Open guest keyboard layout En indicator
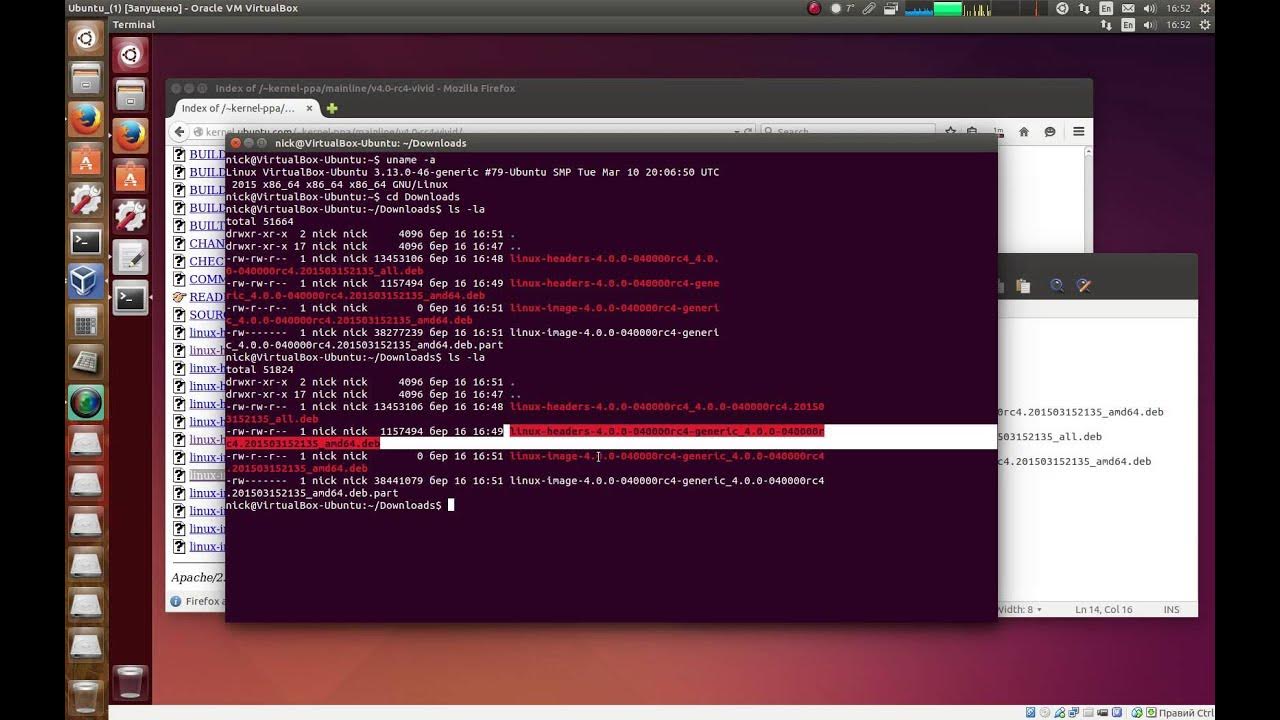The width and height of the screenshot is (1280, 720). click(x=1129, y=25)
